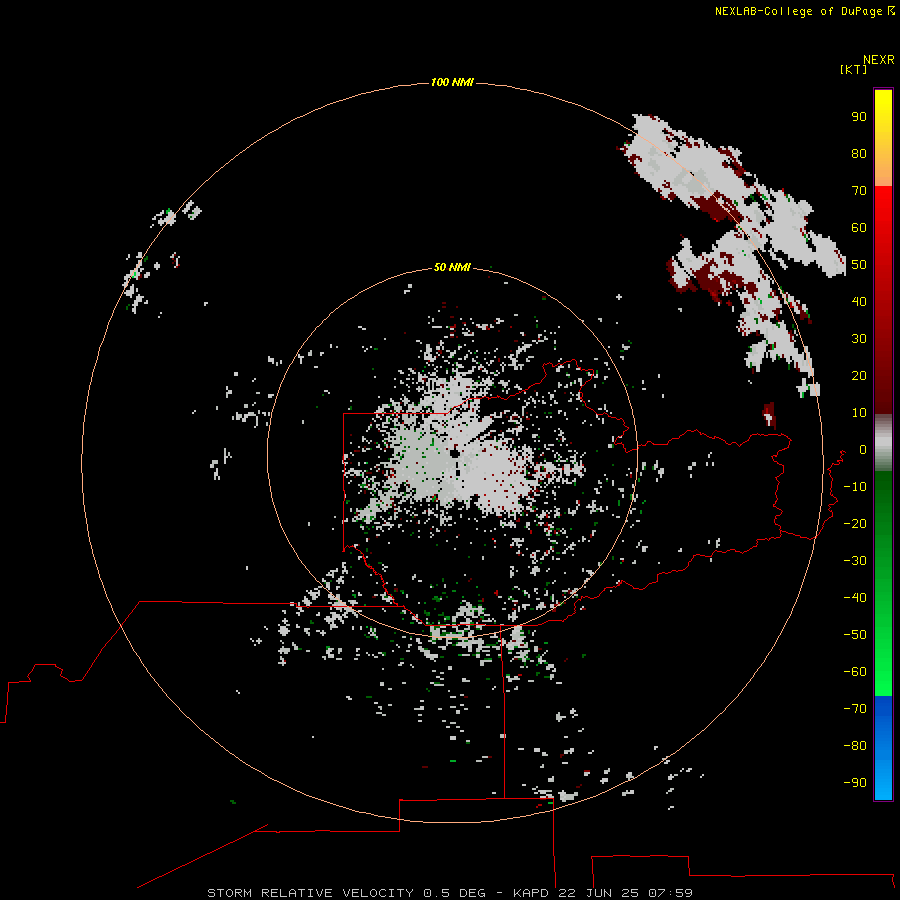Viewport: 900px width, 900px height.
Task: Click the -30 value on velocity scale
Action: tap(855, 561)
